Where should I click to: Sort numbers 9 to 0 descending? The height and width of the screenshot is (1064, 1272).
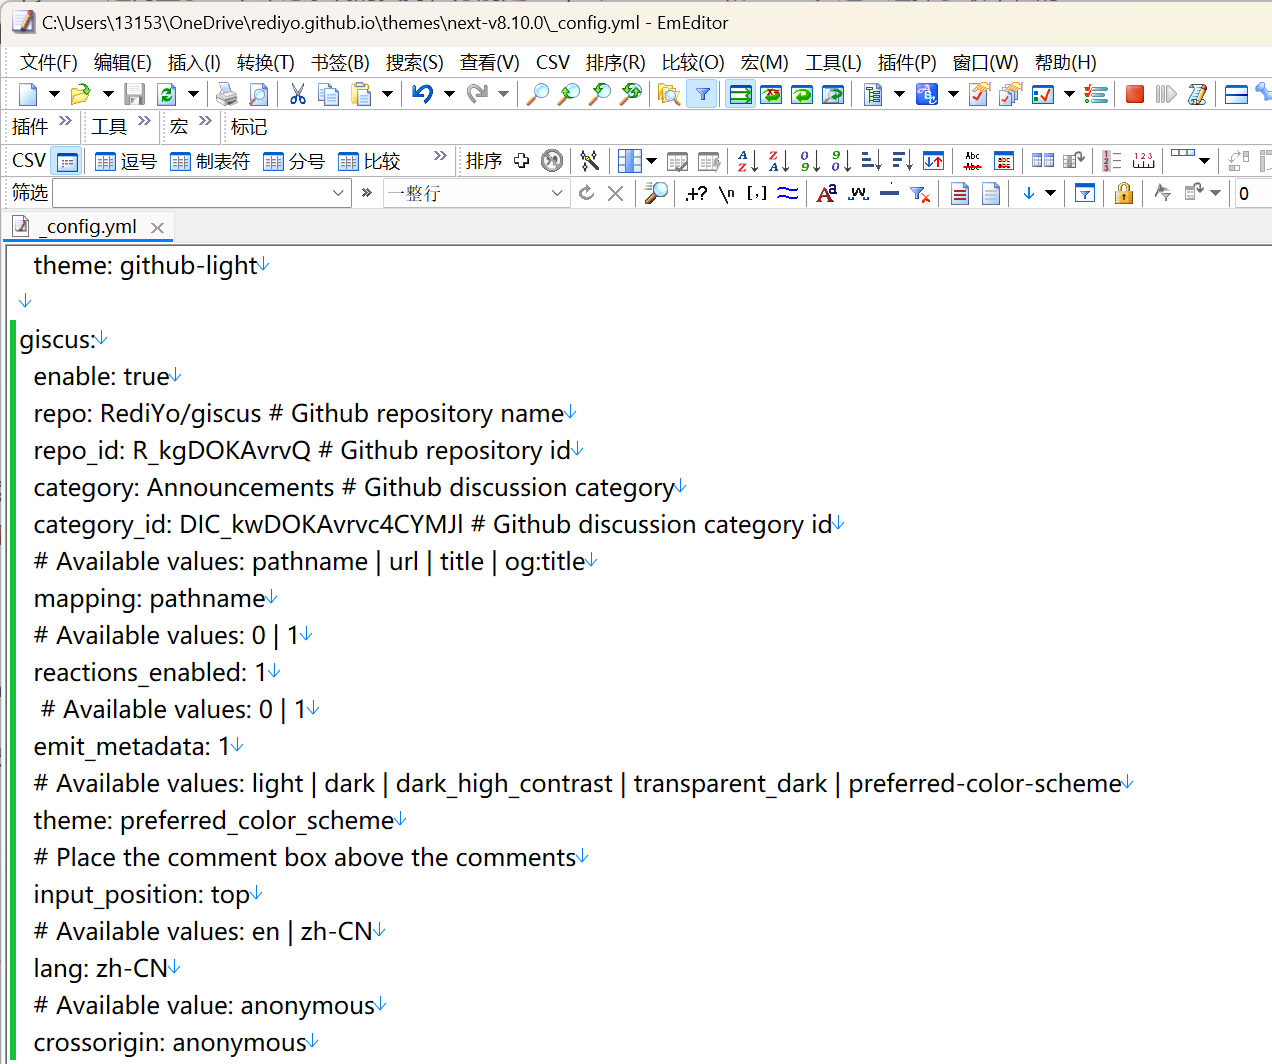point(841,161)
